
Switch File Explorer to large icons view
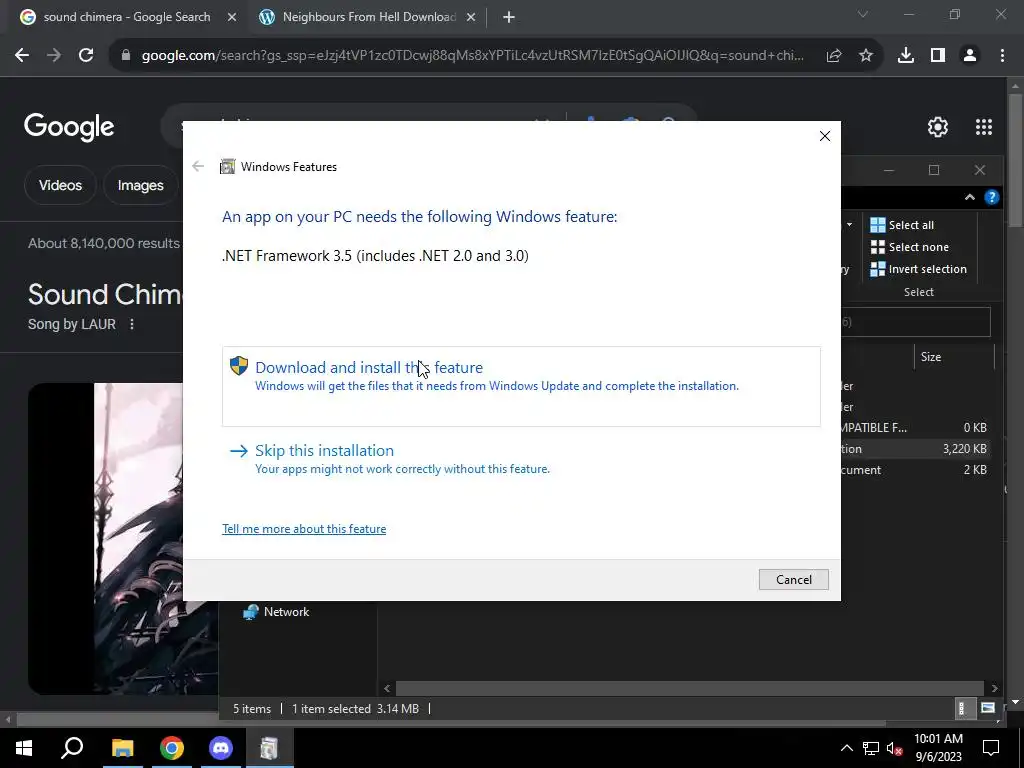pyautogui.click(x=987, y=709)
